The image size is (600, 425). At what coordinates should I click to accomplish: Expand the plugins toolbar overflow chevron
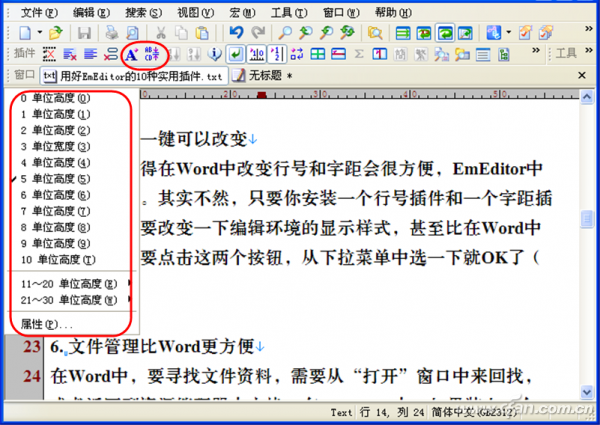536,50
